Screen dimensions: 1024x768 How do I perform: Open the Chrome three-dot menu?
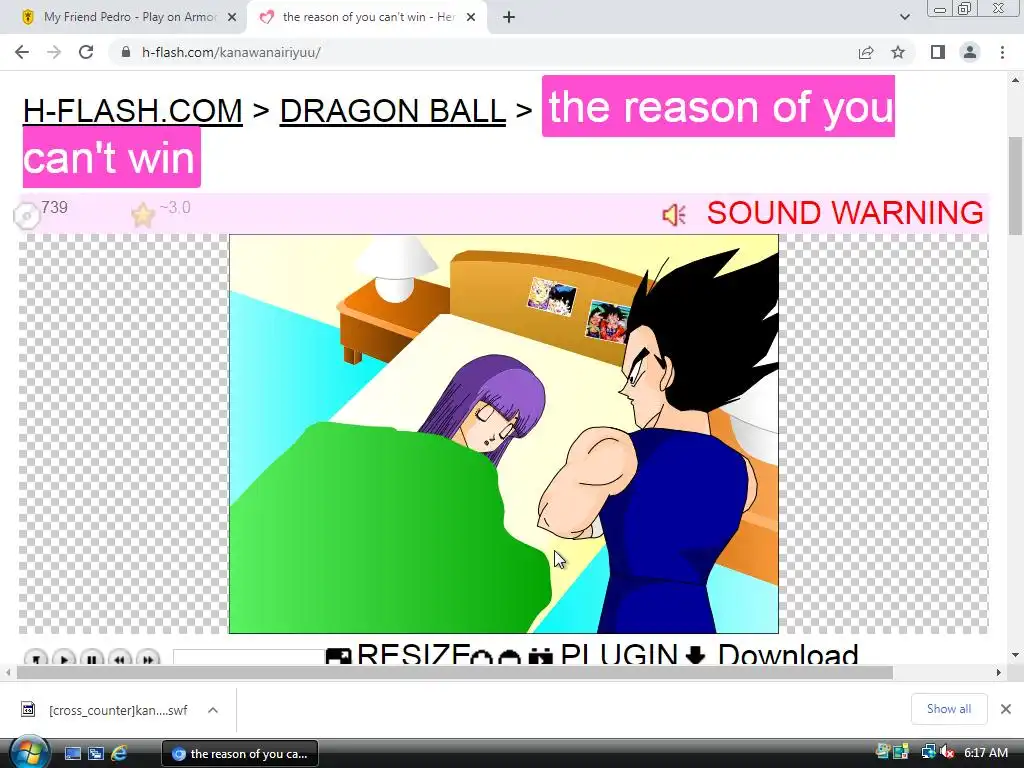(x=1002, y=52)
